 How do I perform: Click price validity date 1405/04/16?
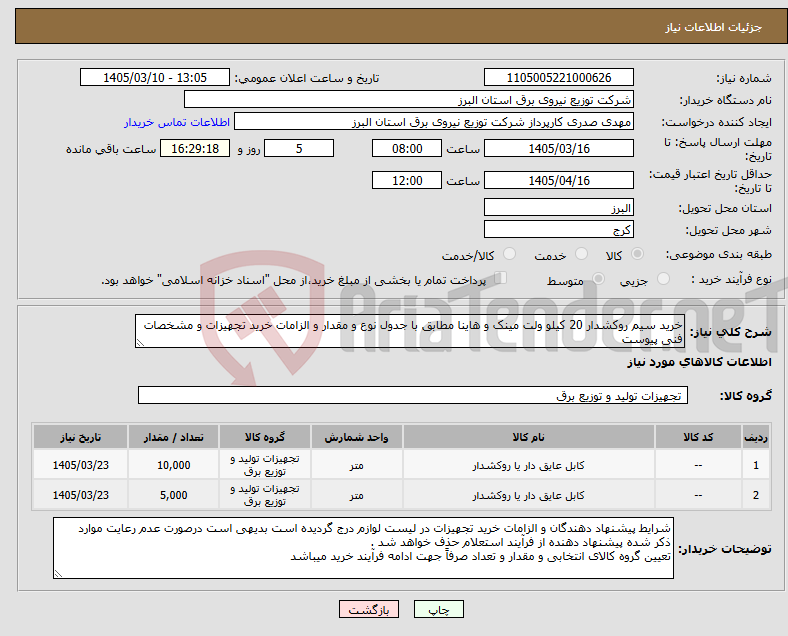pos(558,180)
